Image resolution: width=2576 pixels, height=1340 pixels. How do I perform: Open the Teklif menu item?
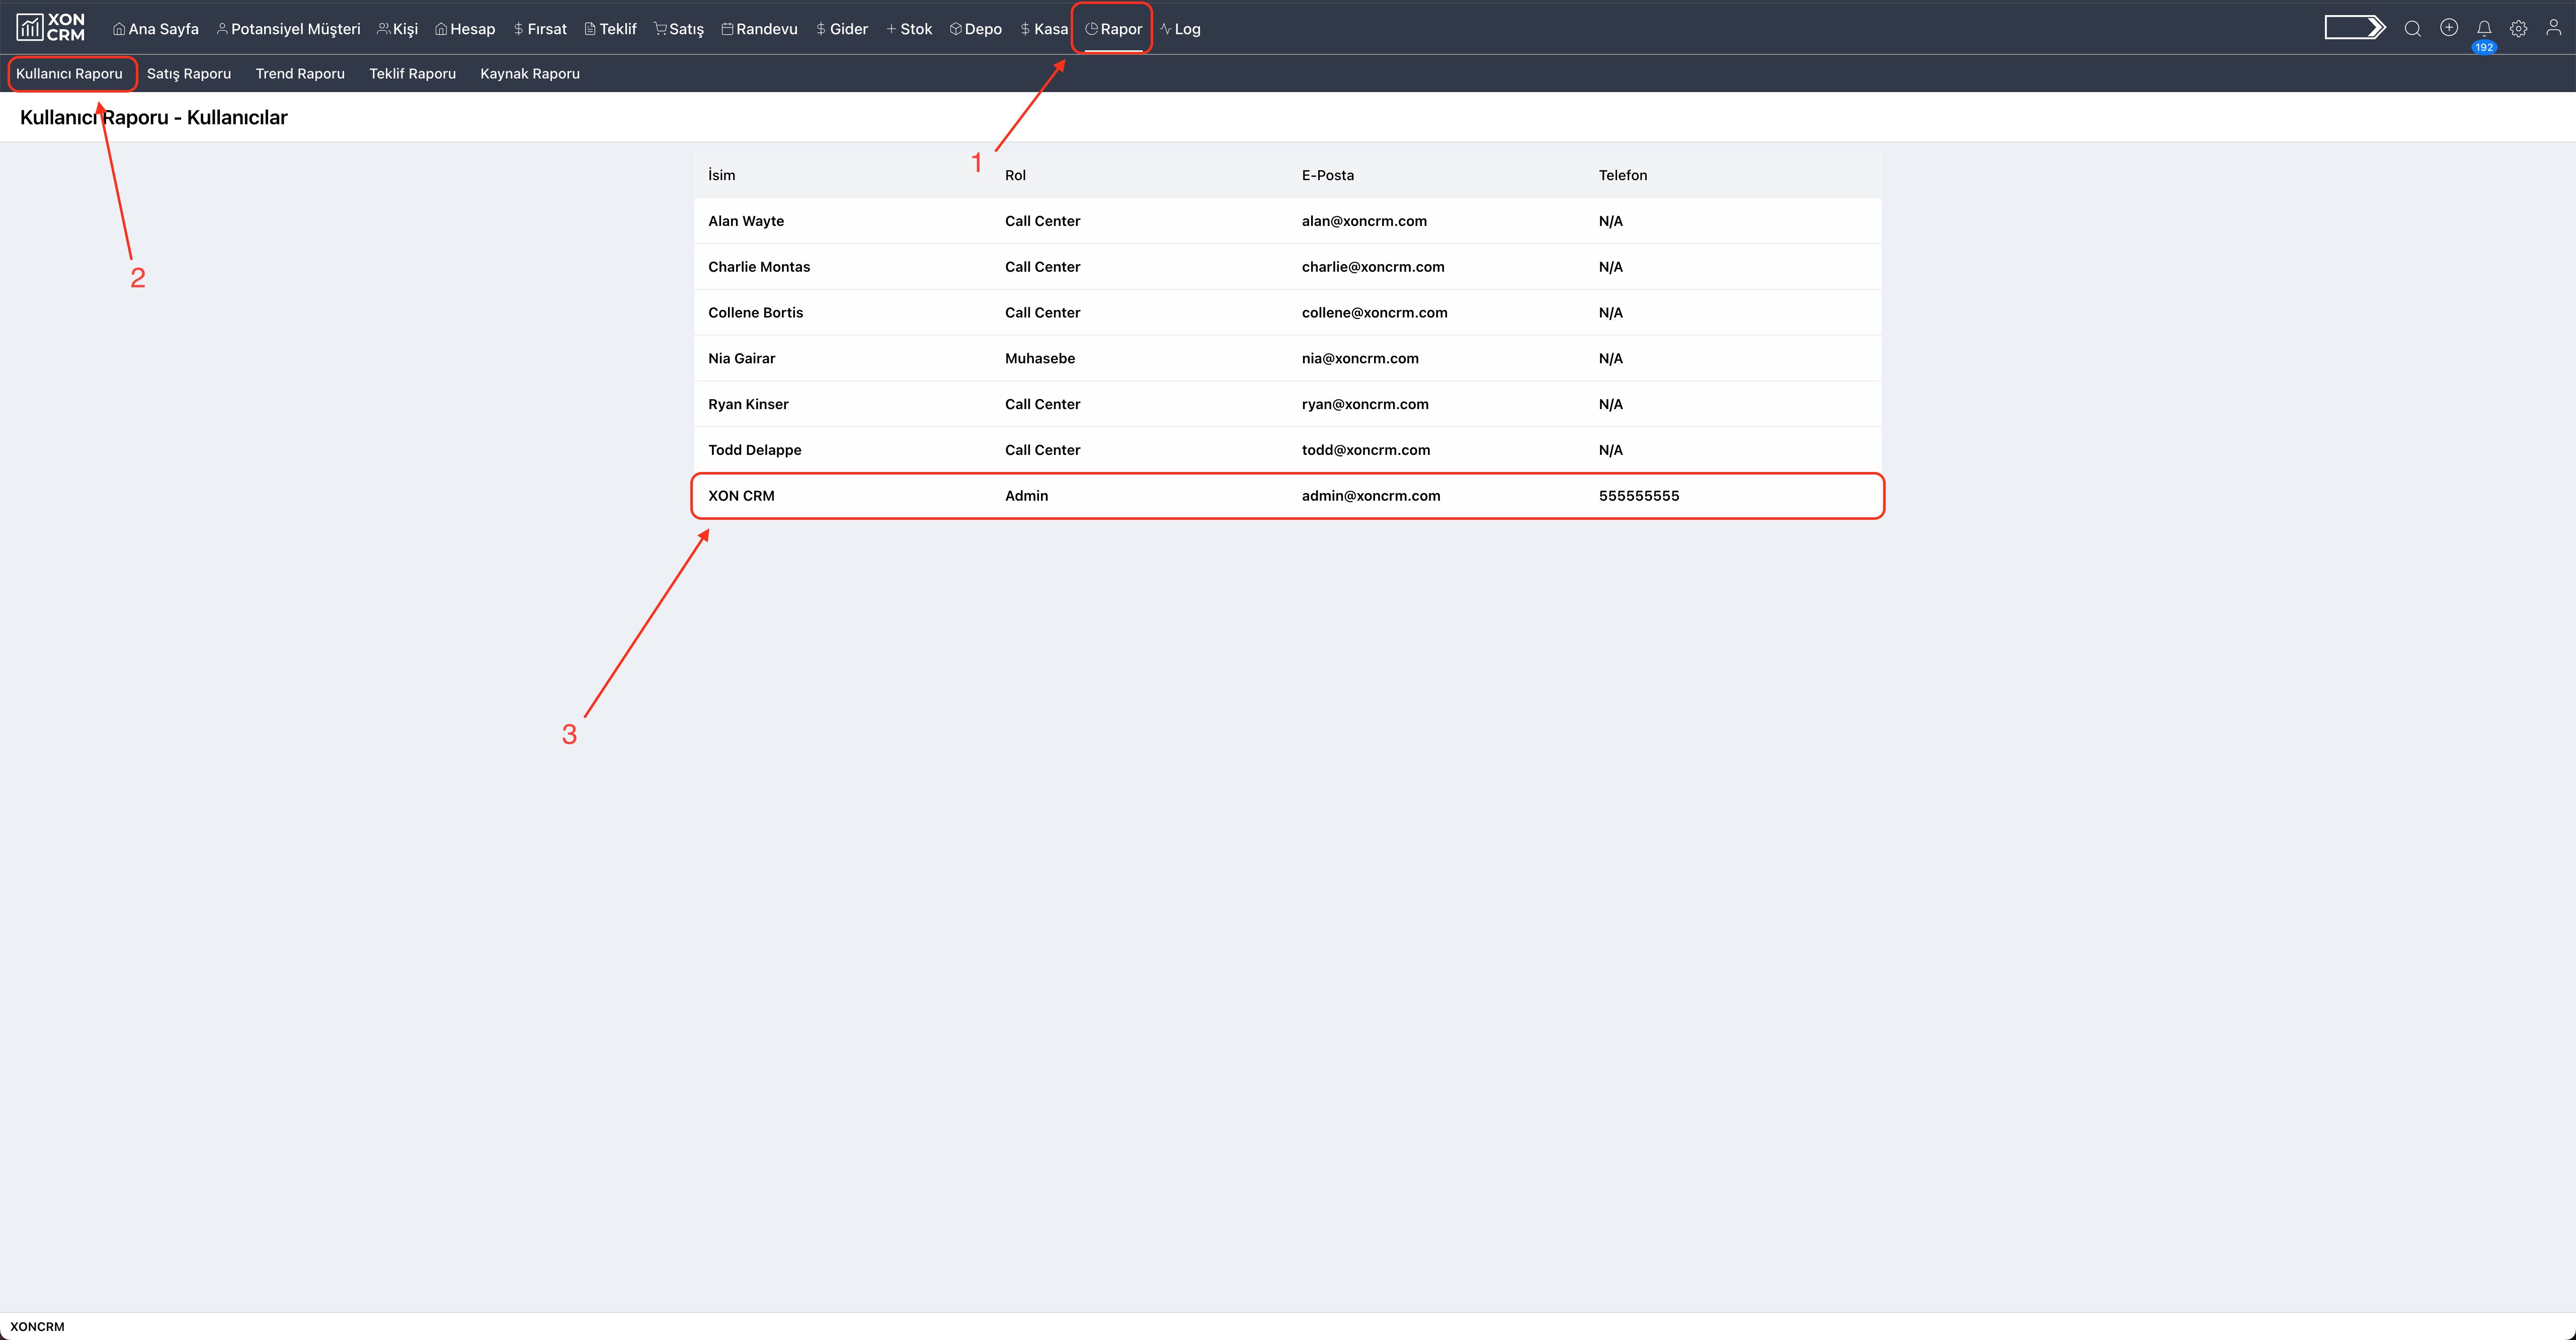tap(610, 29)
